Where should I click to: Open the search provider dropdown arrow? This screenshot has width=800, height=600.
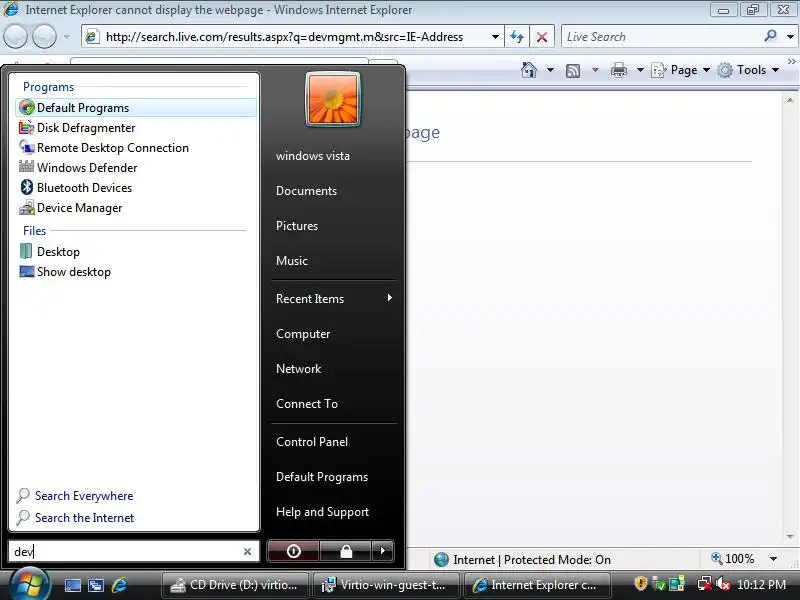(790, 37)
